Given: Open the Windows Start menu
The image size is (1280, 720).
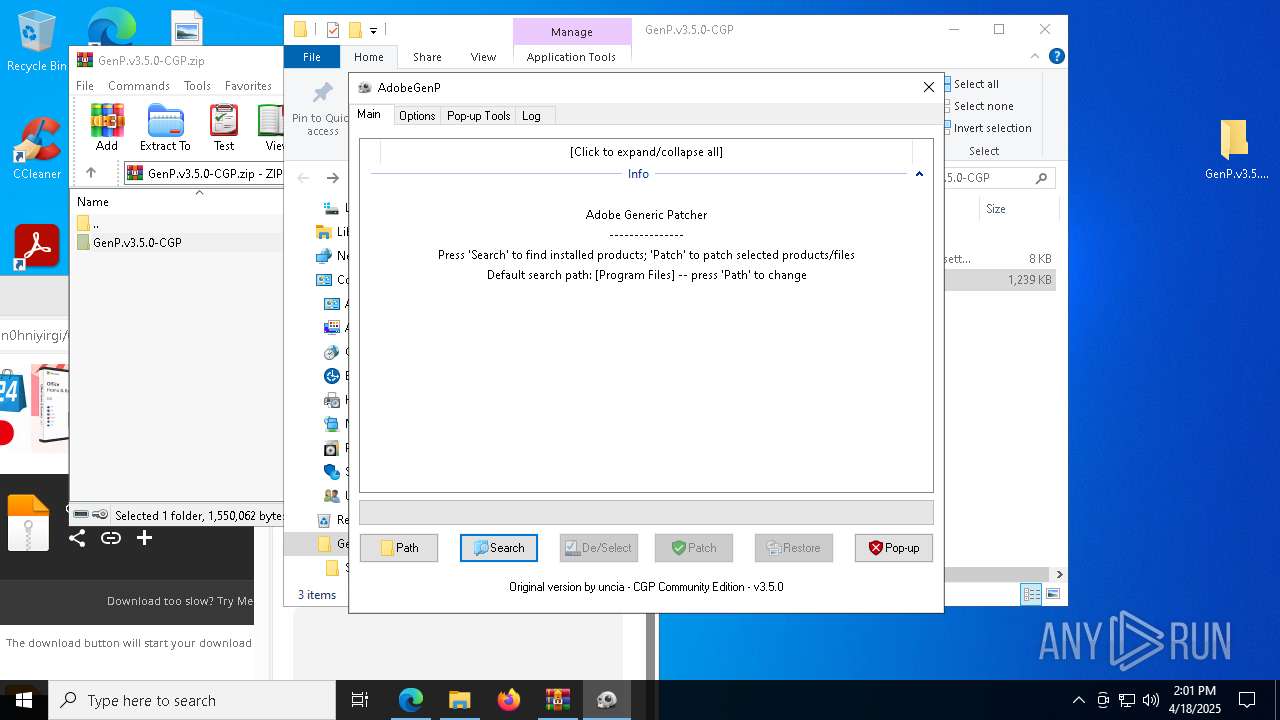Looking at the screenshot, I should [24, 700].
